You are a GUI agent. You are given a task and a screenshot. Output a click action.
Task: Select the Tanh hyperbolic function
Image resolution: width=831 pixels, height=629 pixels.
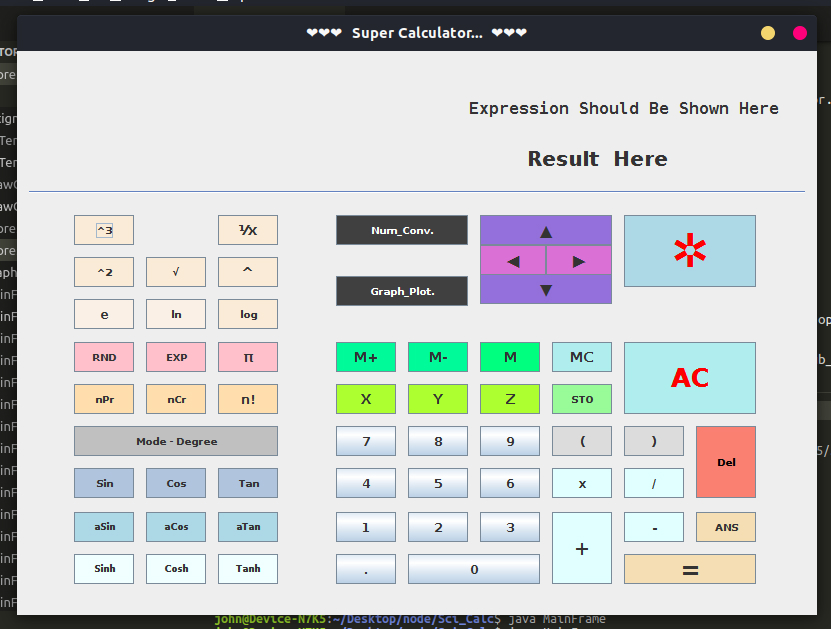247,568
